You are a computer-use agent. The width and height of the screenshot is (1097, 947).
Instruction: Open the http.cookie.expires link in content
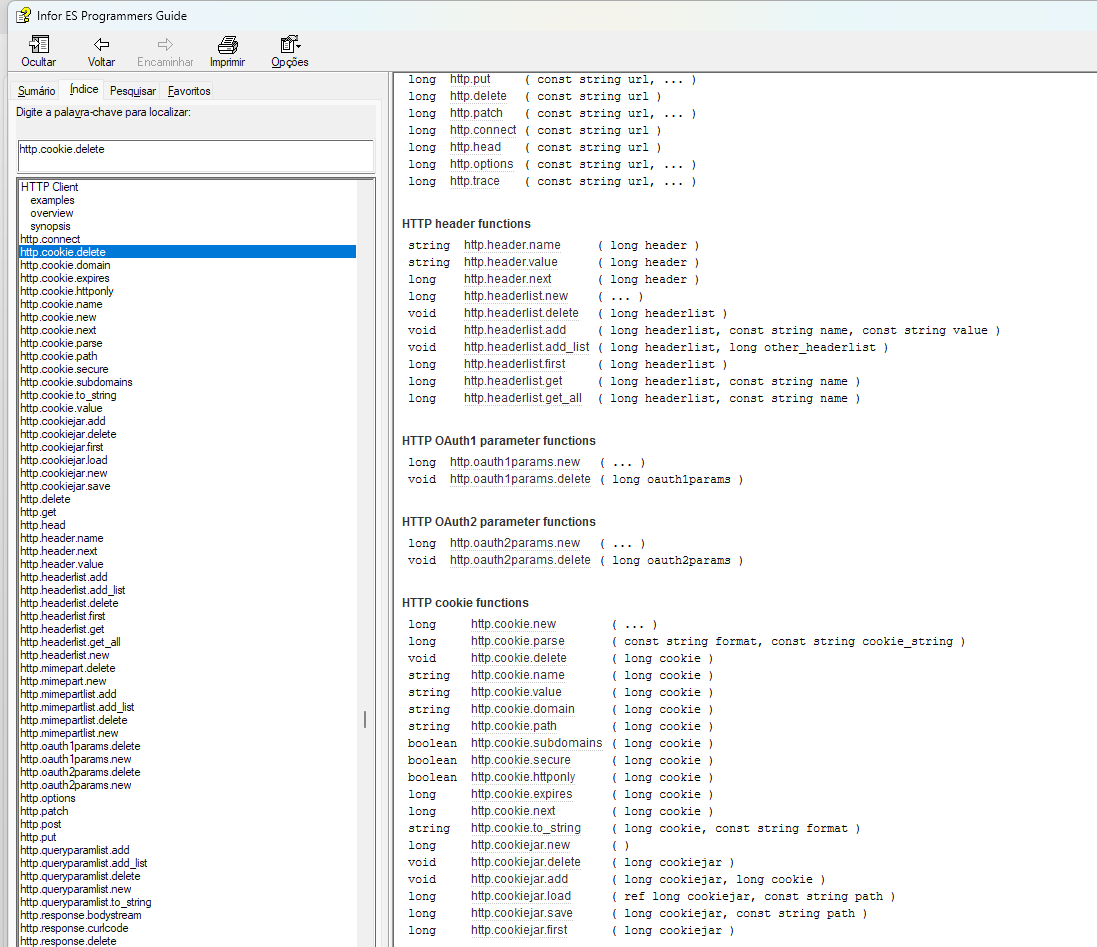click(x=522, y=795)
